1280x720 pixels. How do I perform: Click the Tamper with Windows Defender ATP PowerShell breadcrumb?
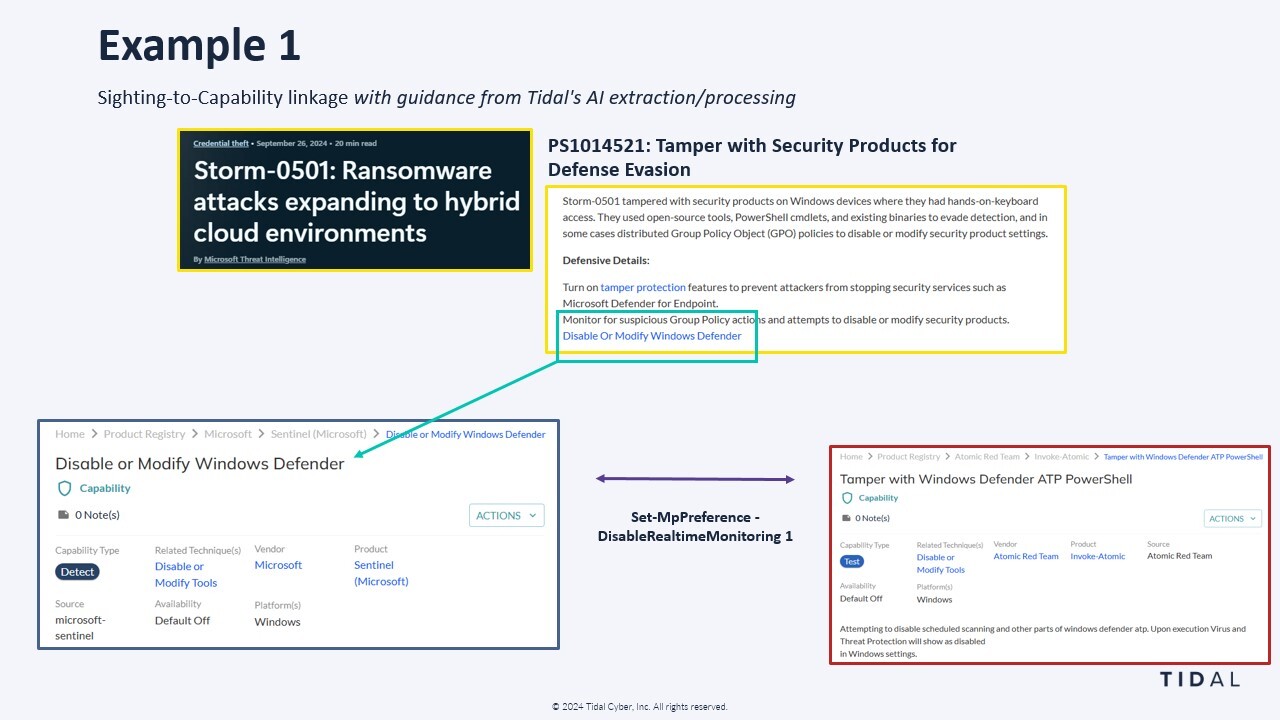click(1183, 457)
